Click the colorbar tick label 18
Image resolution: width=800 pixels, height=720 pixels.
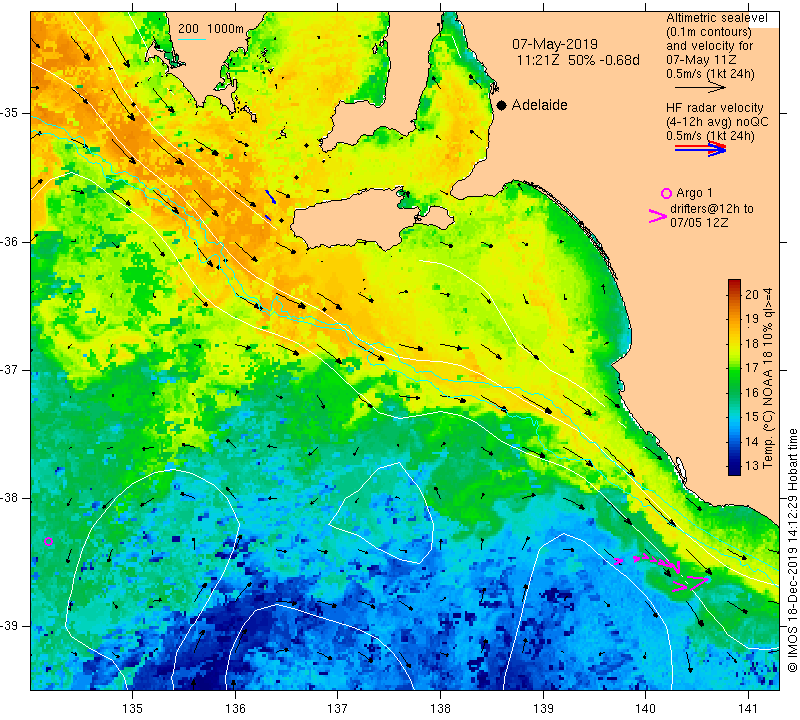(752, 343)
